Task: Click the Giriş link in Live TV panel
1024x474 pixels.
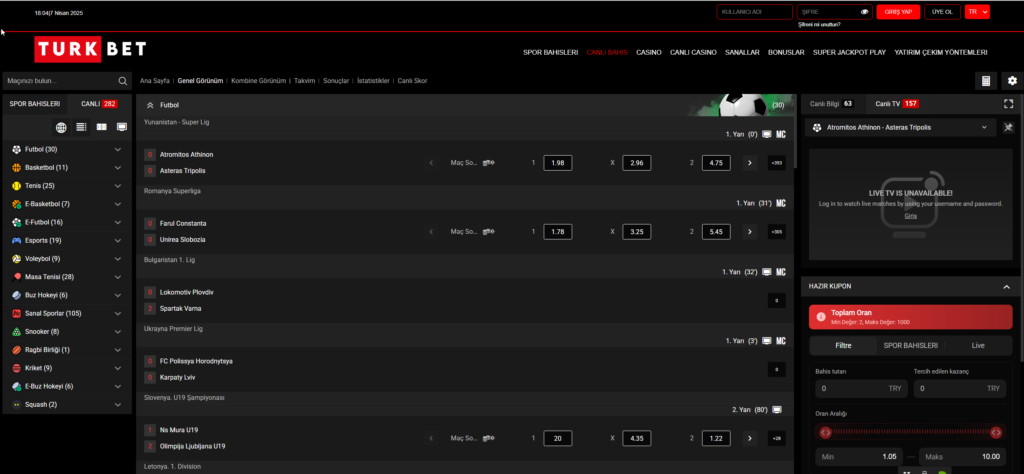Action: 910,215
